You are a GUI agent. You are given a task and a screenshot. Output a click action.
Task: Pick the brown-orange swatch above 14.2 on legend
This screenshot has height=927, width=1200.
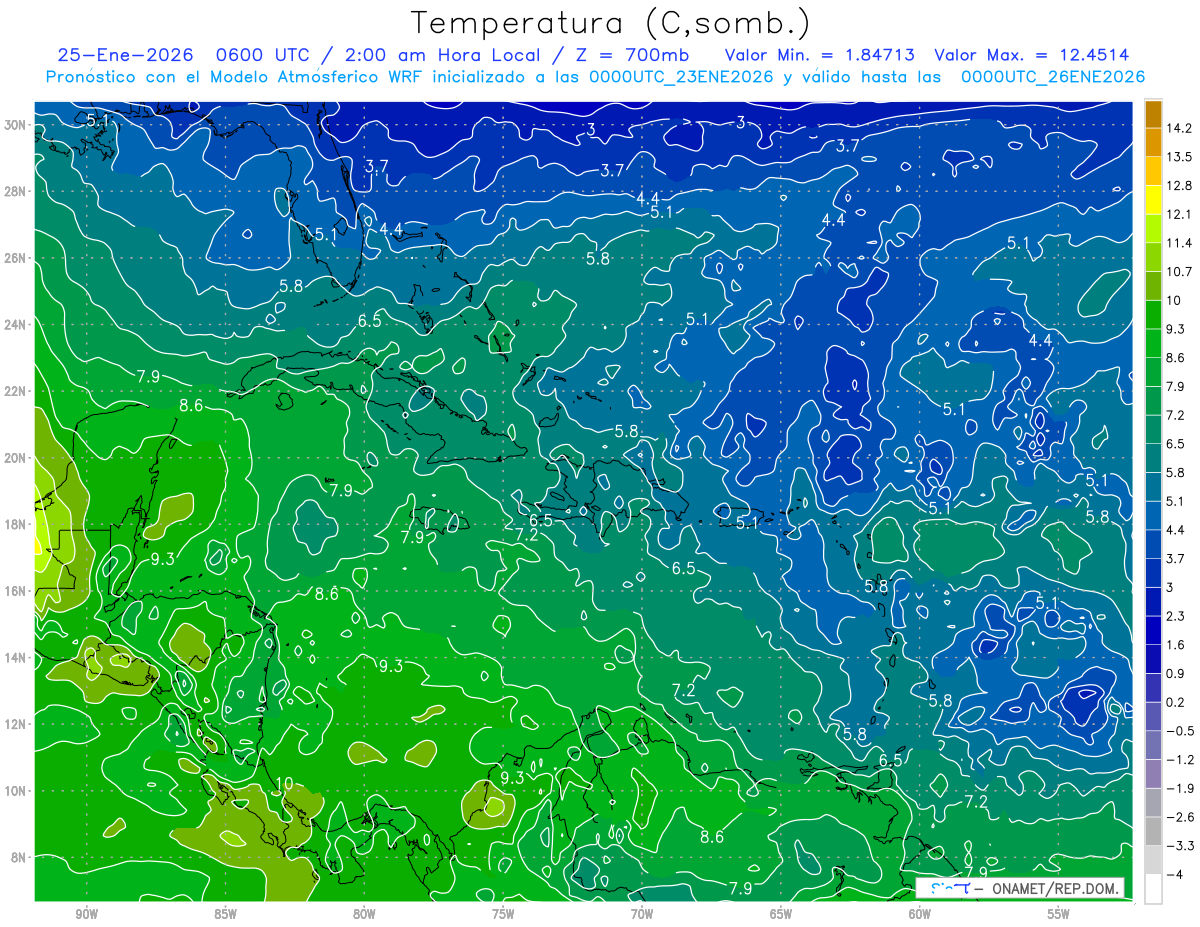coord(1153,114)
